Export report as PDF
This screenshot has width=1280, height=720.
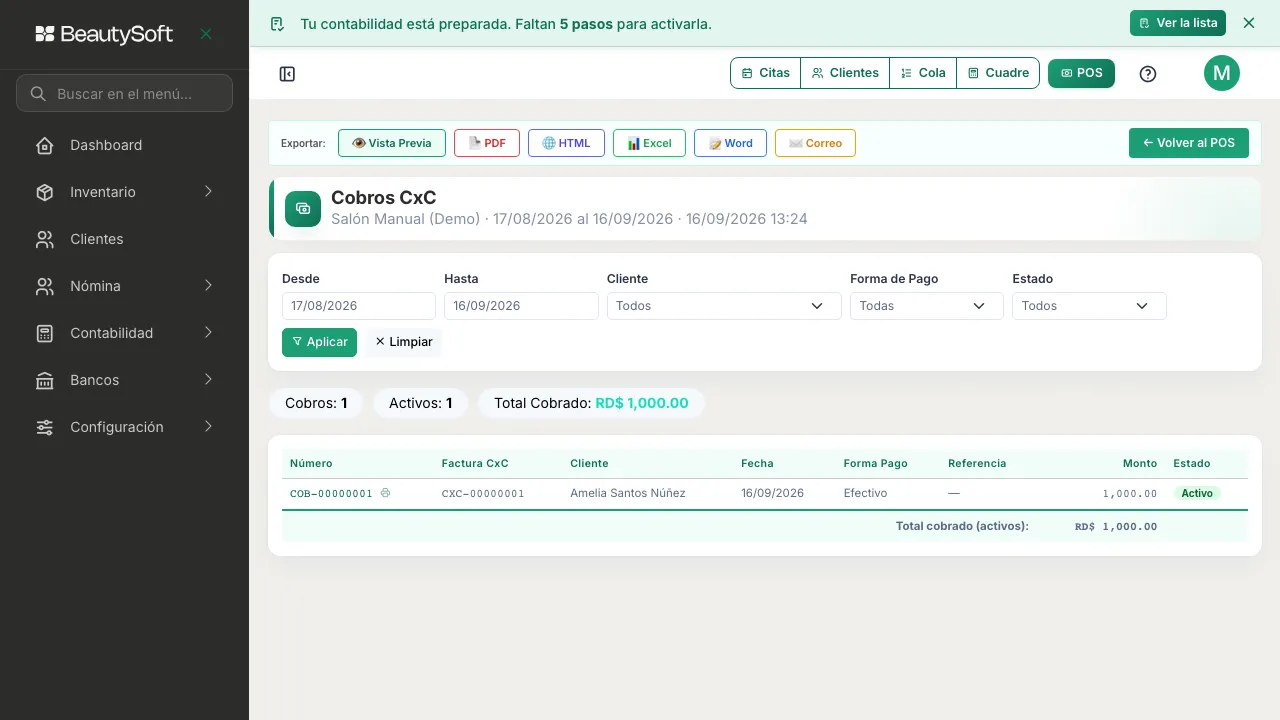487,143
